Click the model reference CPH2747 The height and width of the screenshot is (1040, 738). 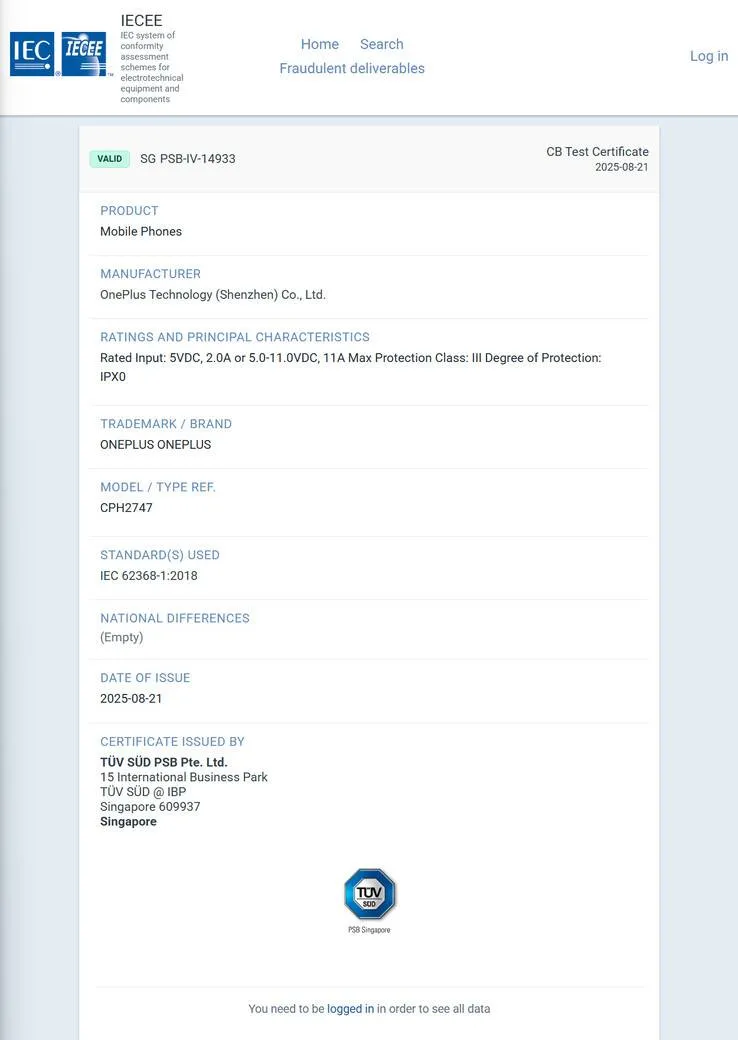[126, 507]
